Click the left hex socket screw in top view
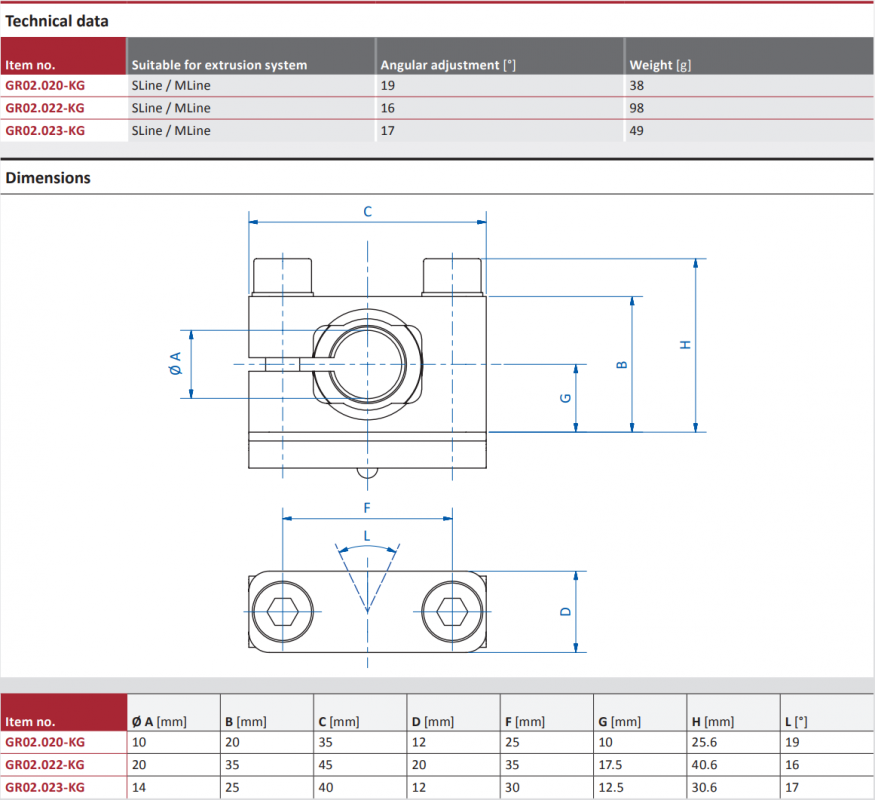875x800 pixels. [282, 611]
